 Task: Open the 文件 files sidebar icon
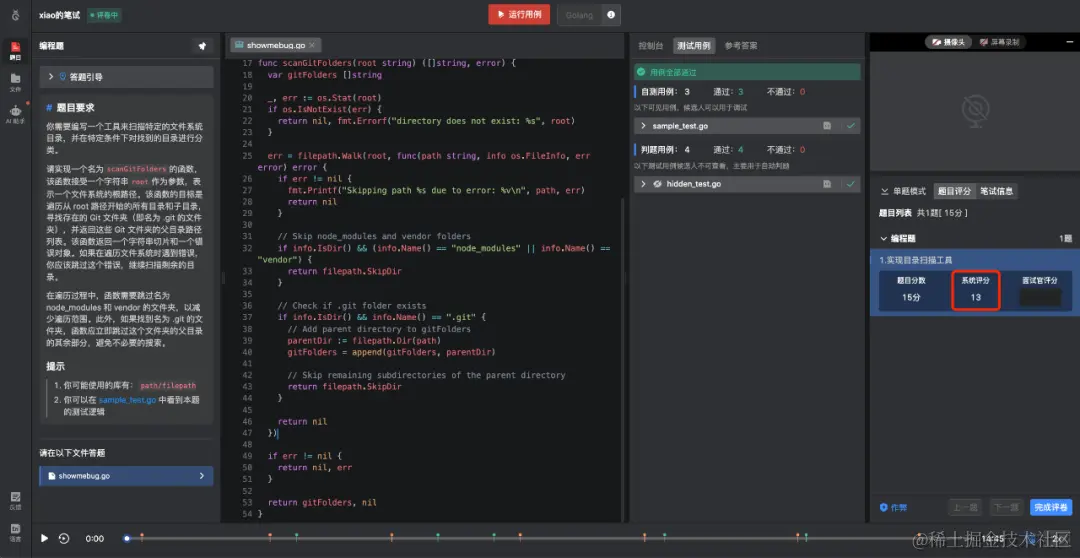[15, 82]
